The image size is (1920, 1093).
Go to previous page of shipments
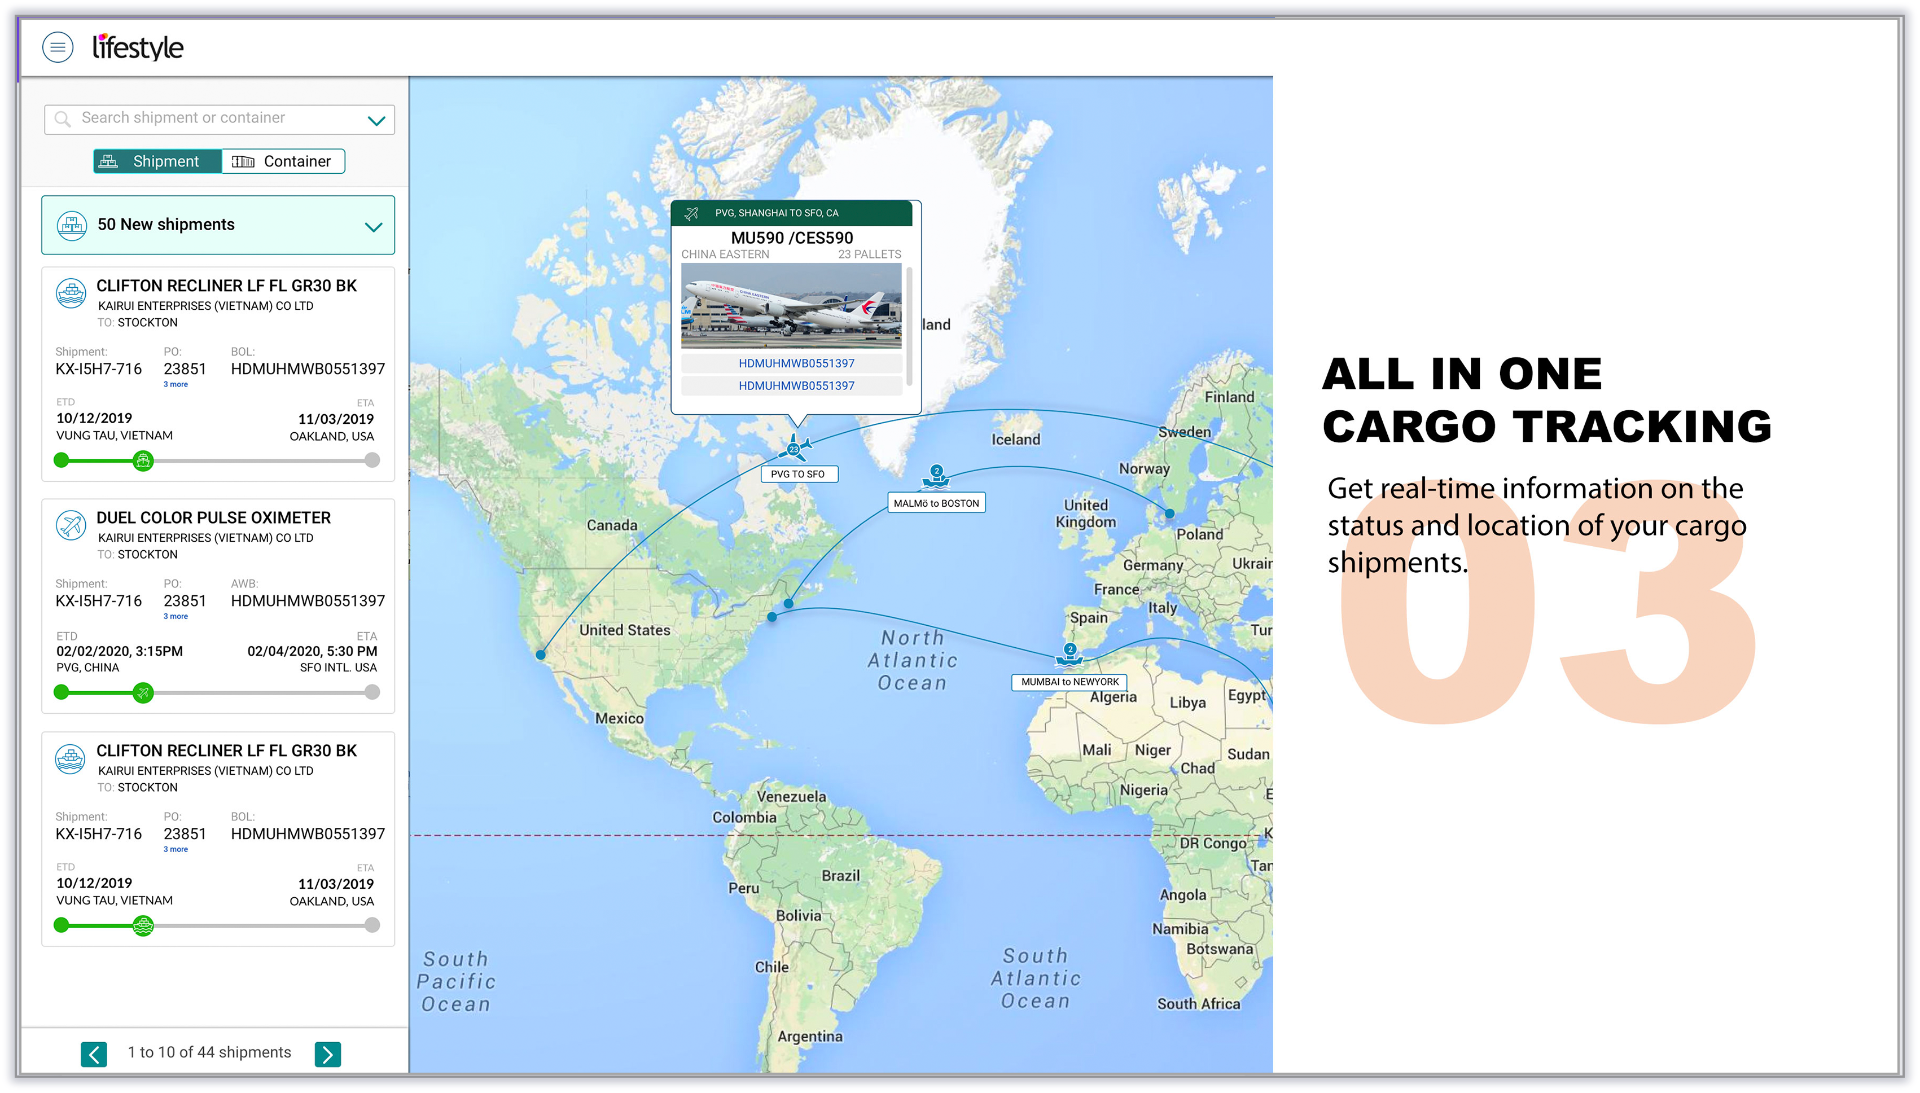click(x=94, y=1054)
